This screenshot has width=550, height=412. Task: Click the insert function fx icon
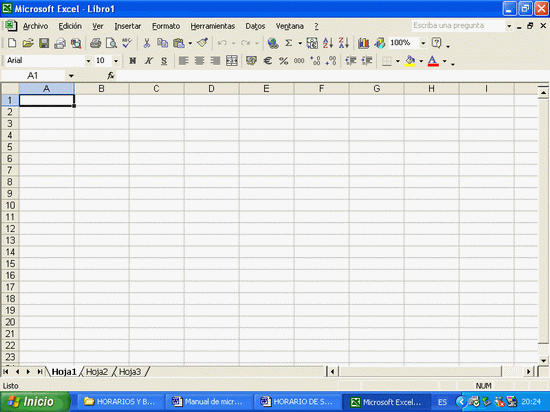coord(111,75)
